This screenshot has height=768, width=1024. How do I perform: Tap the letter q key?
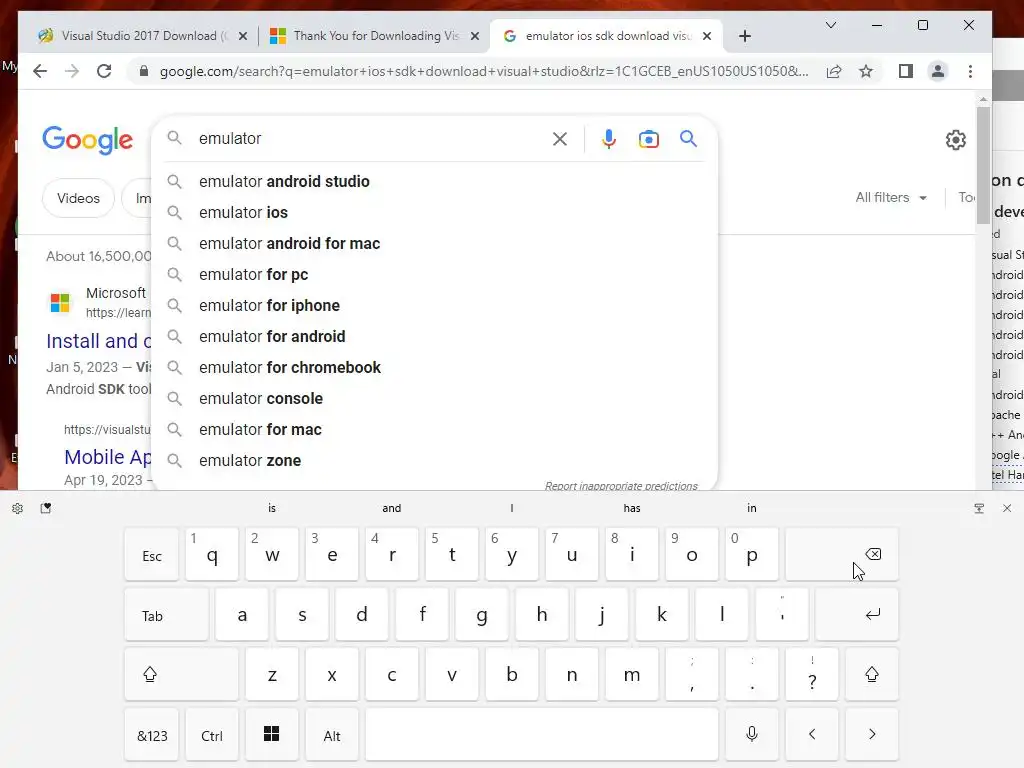coord(212,554)
